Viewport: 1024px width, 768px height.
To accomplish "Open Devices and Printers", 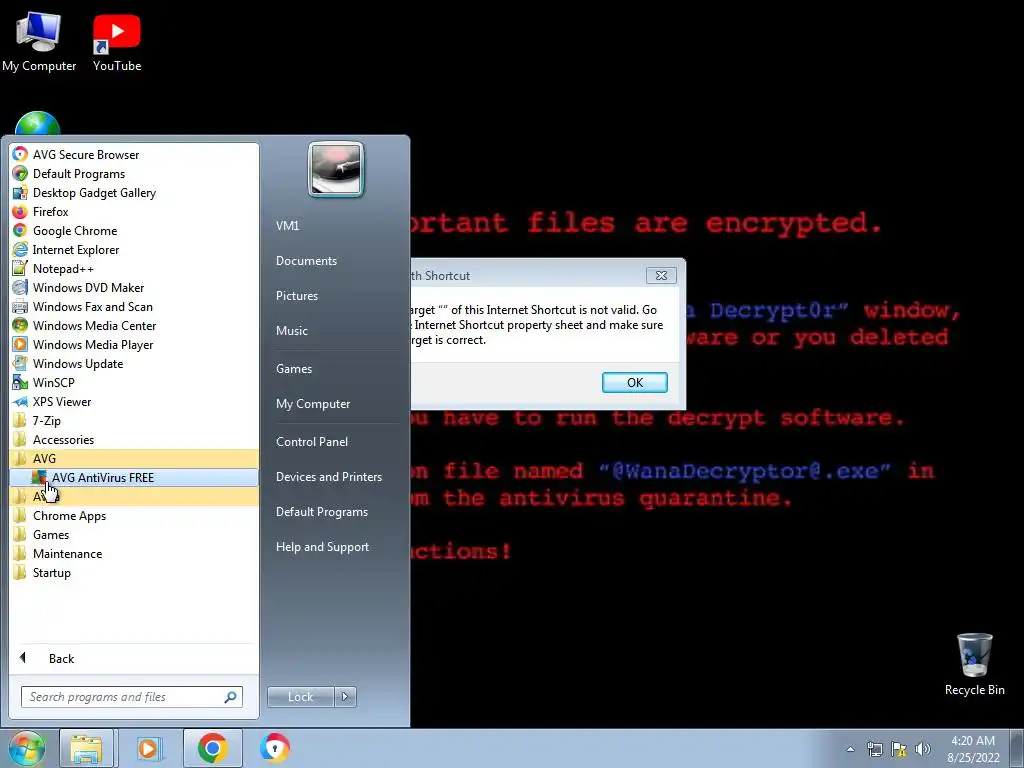I will [x=337, y=477].
